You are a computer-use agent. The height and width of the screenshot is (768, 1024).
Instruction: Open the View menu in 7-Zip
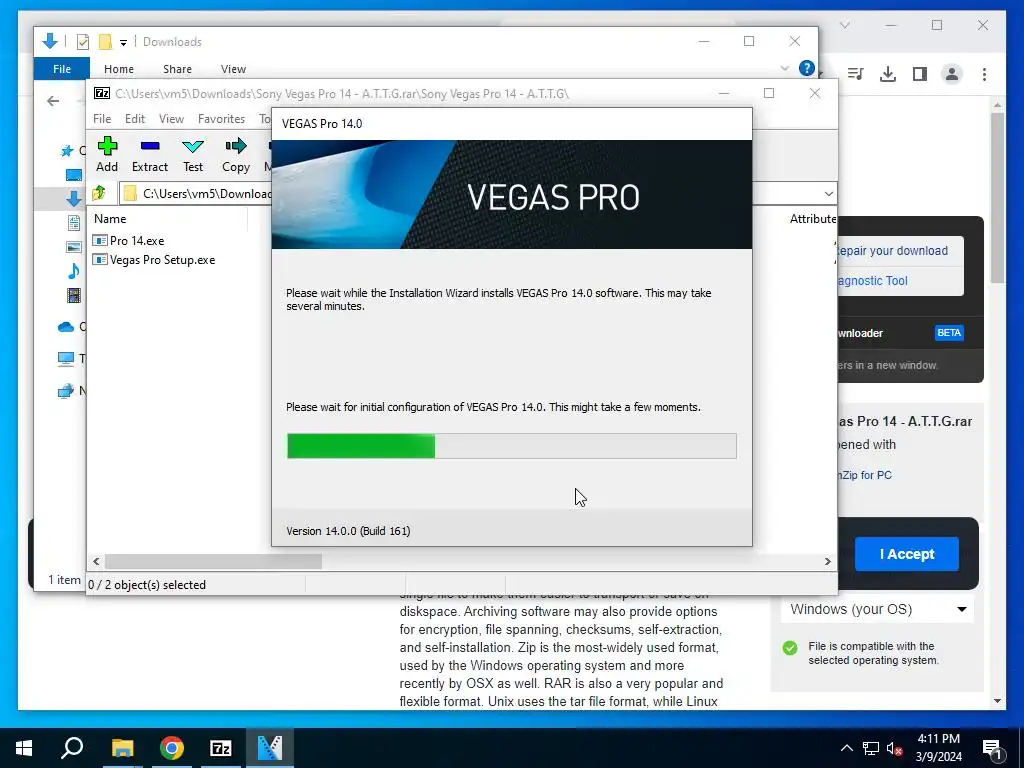171,119
